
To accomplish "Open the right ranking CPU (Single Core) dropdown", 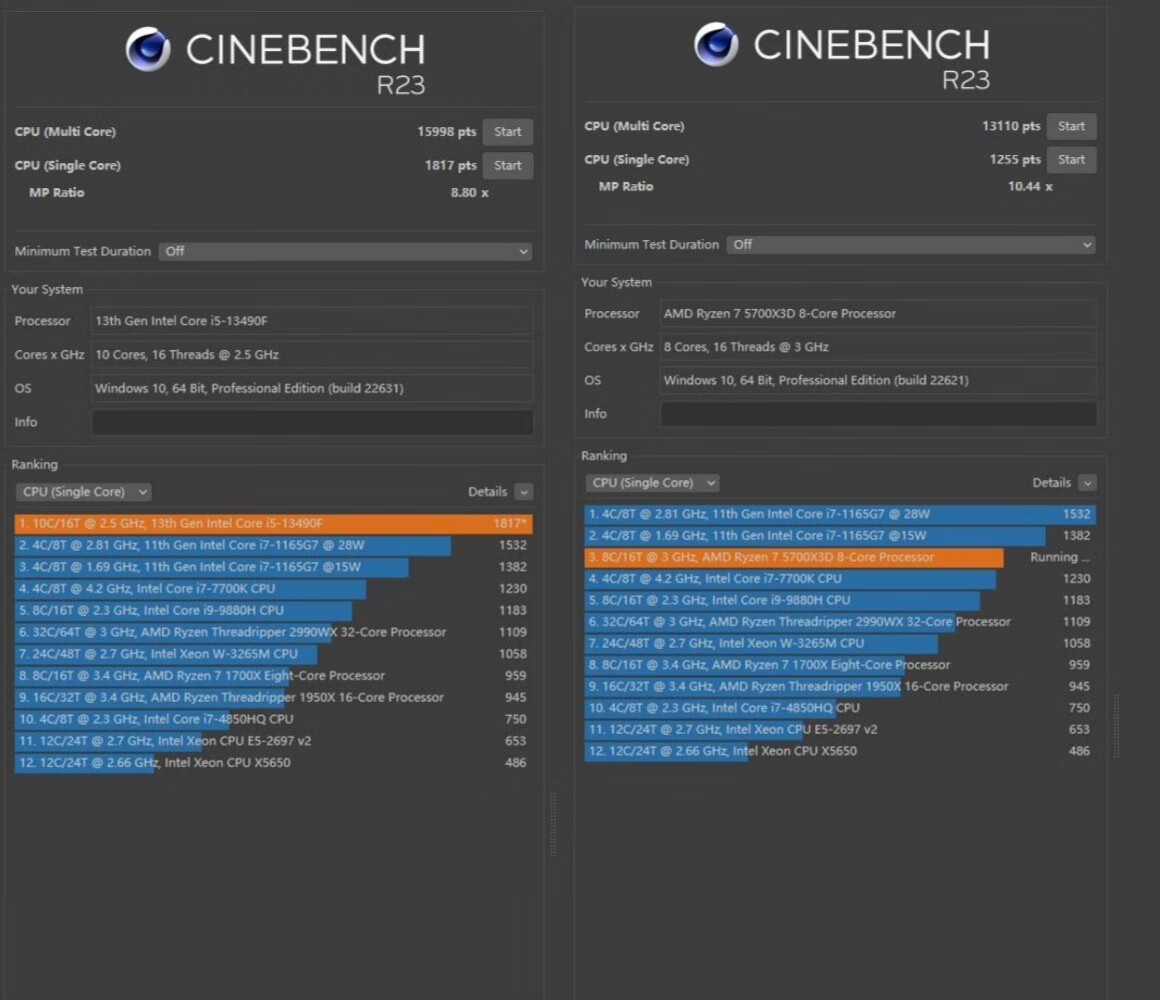I will (x=652, y=483).
